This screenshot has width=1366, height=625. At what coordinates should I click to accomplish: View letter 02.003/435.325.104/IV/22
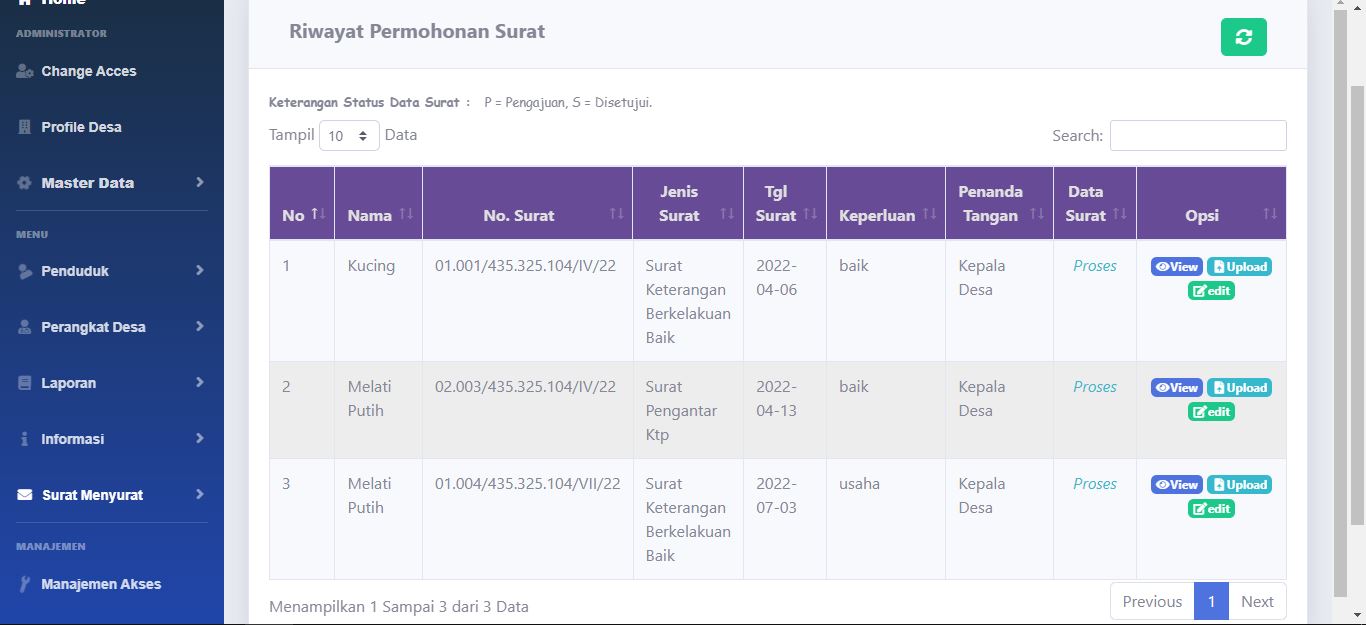coord(1176,388)
